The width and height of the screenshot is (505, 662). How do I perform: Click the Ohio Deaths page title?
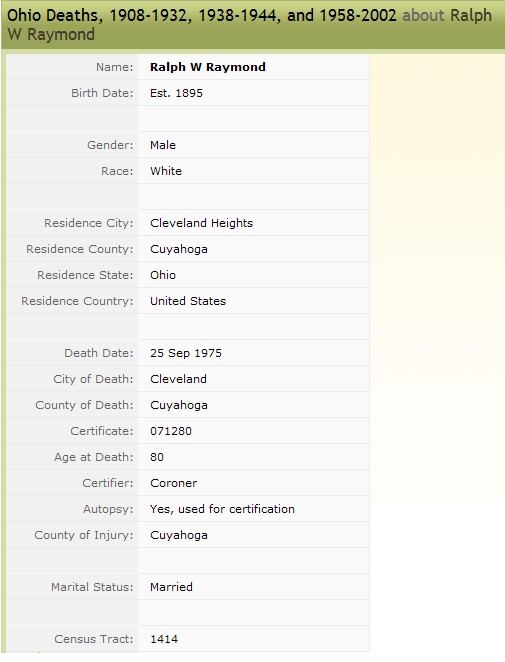250,24
